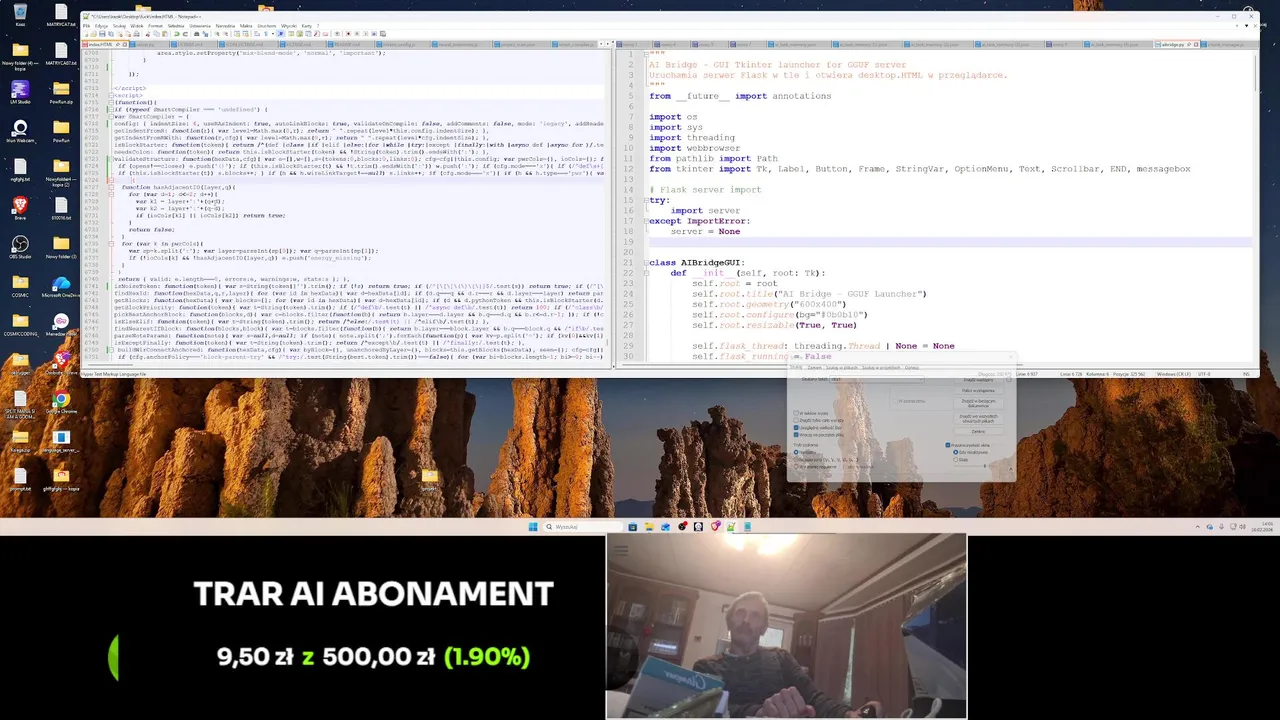Viewport: 1280px width, 720px height.
Task: Click the Save toolbar icon in Notepad++
Action: [x=102, y=34]
